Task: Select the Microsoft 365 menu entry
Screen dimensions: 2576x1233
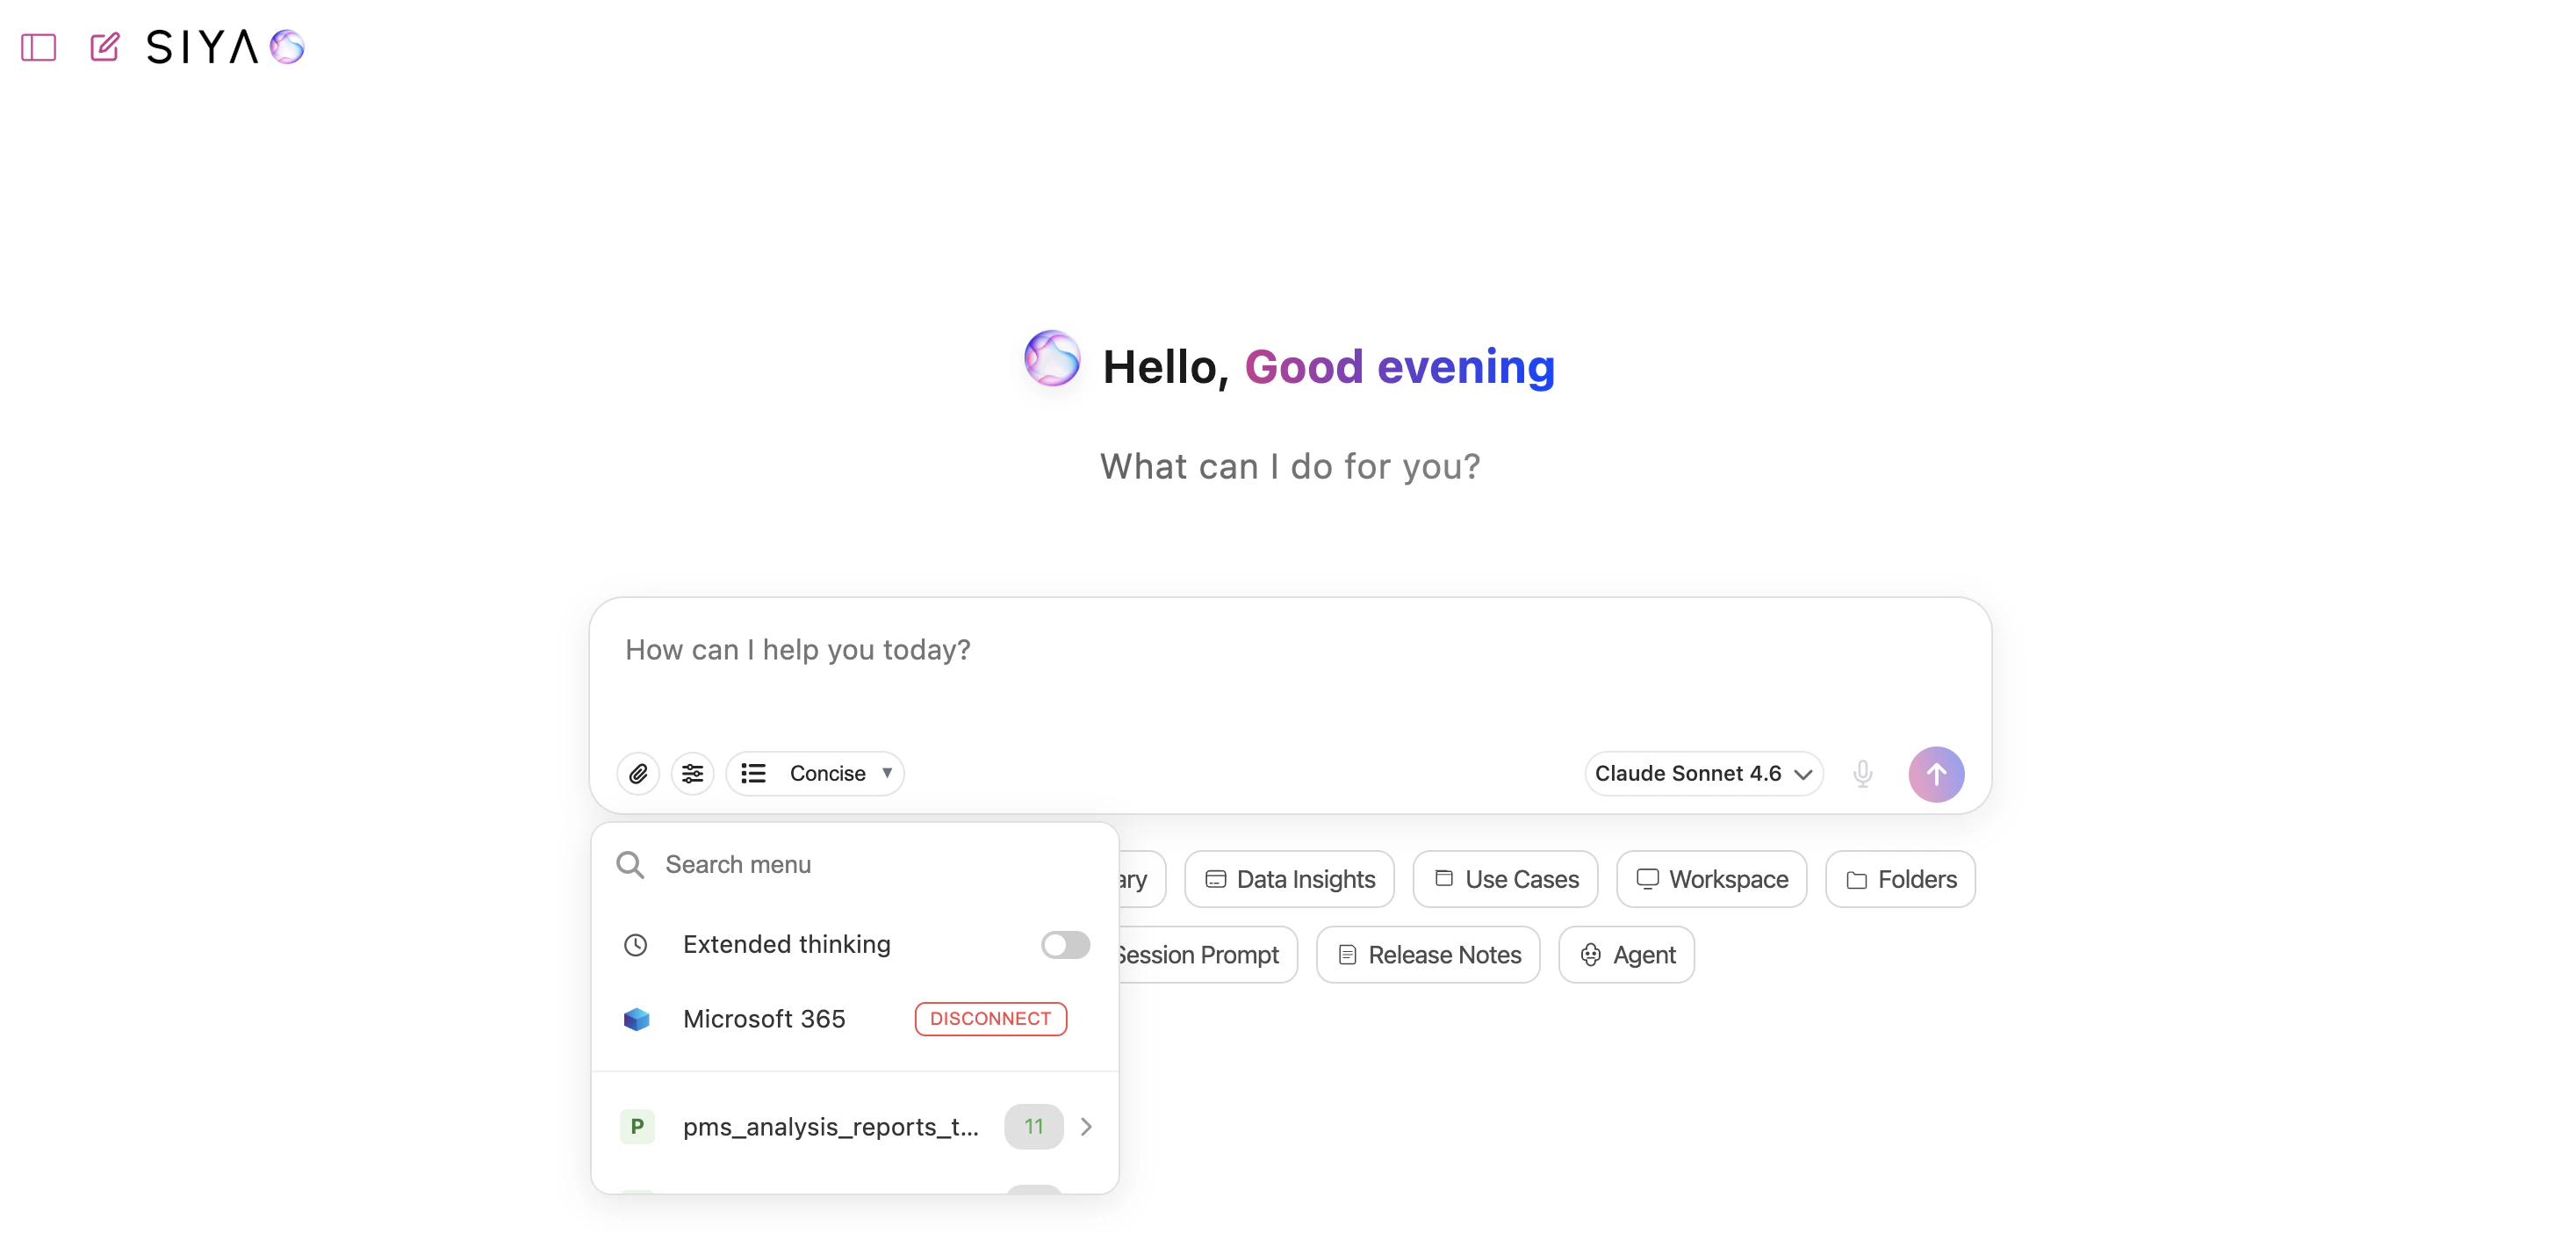Action: click(x=764, y=1019)
